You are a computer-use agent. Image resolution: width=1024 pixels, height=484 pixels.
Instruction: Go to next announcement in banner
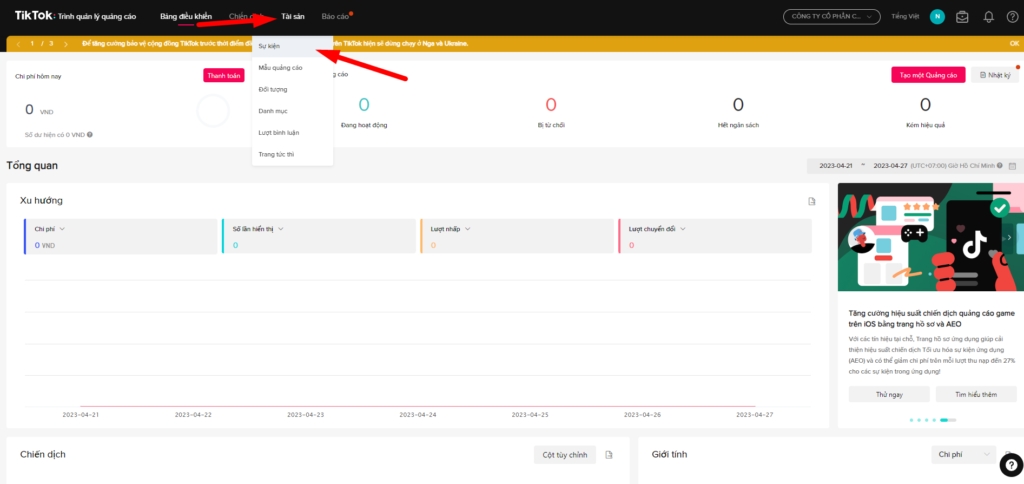coord(66,44)
